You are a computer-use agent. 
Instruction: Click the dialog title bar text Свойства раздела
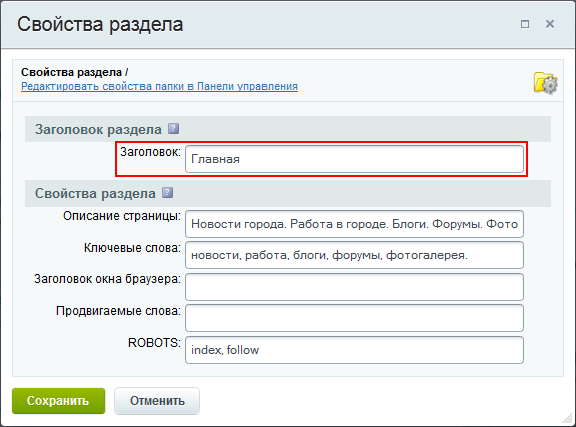(100, 24)
